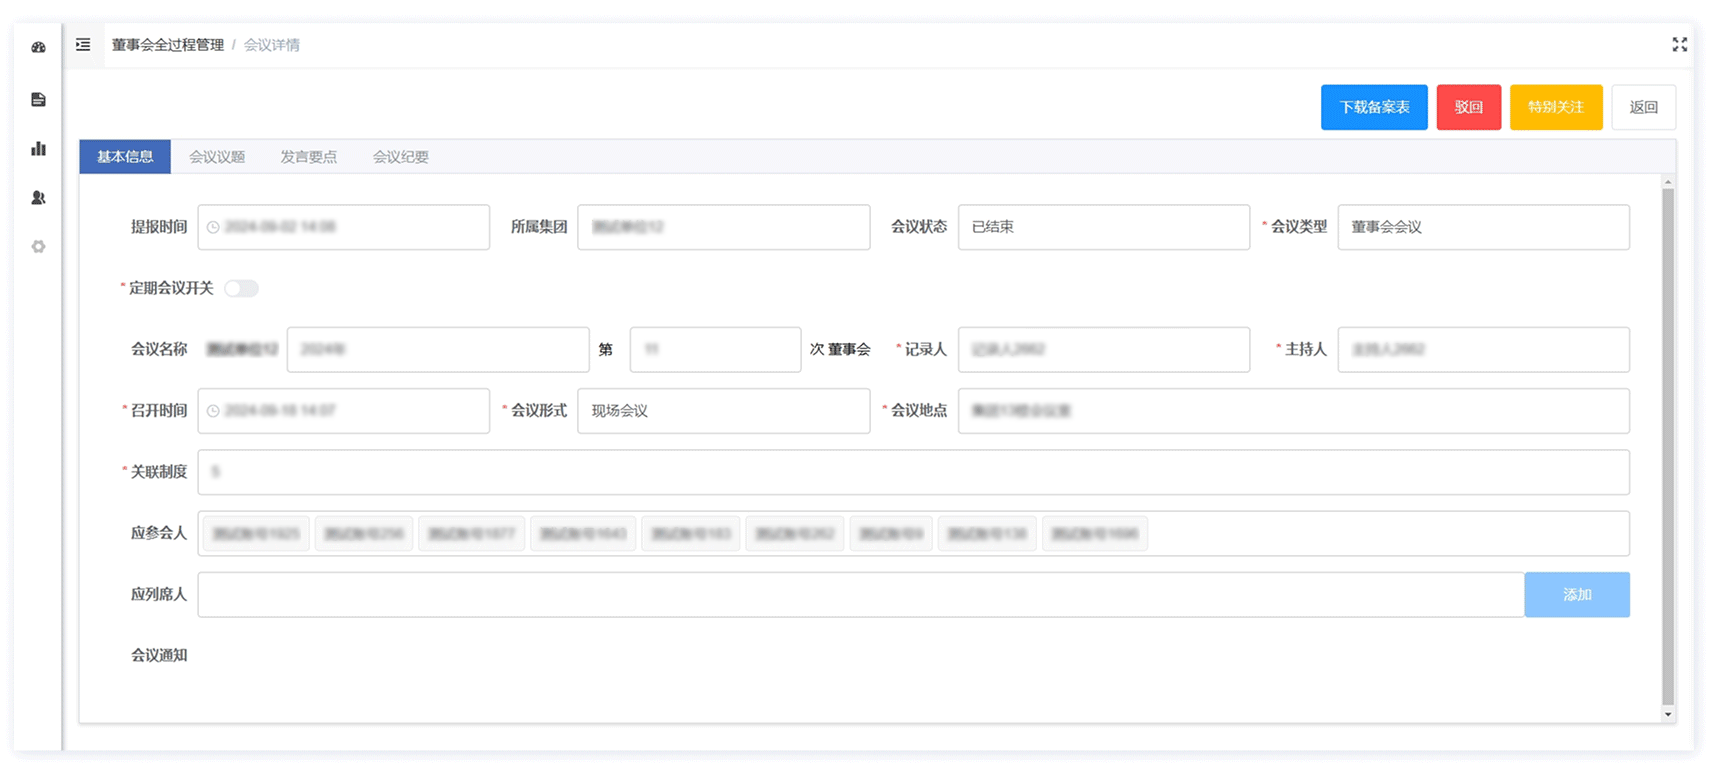Go to 董事会全过程管理 breadcrumb
Screen dimensions: 1712x779
168,45
